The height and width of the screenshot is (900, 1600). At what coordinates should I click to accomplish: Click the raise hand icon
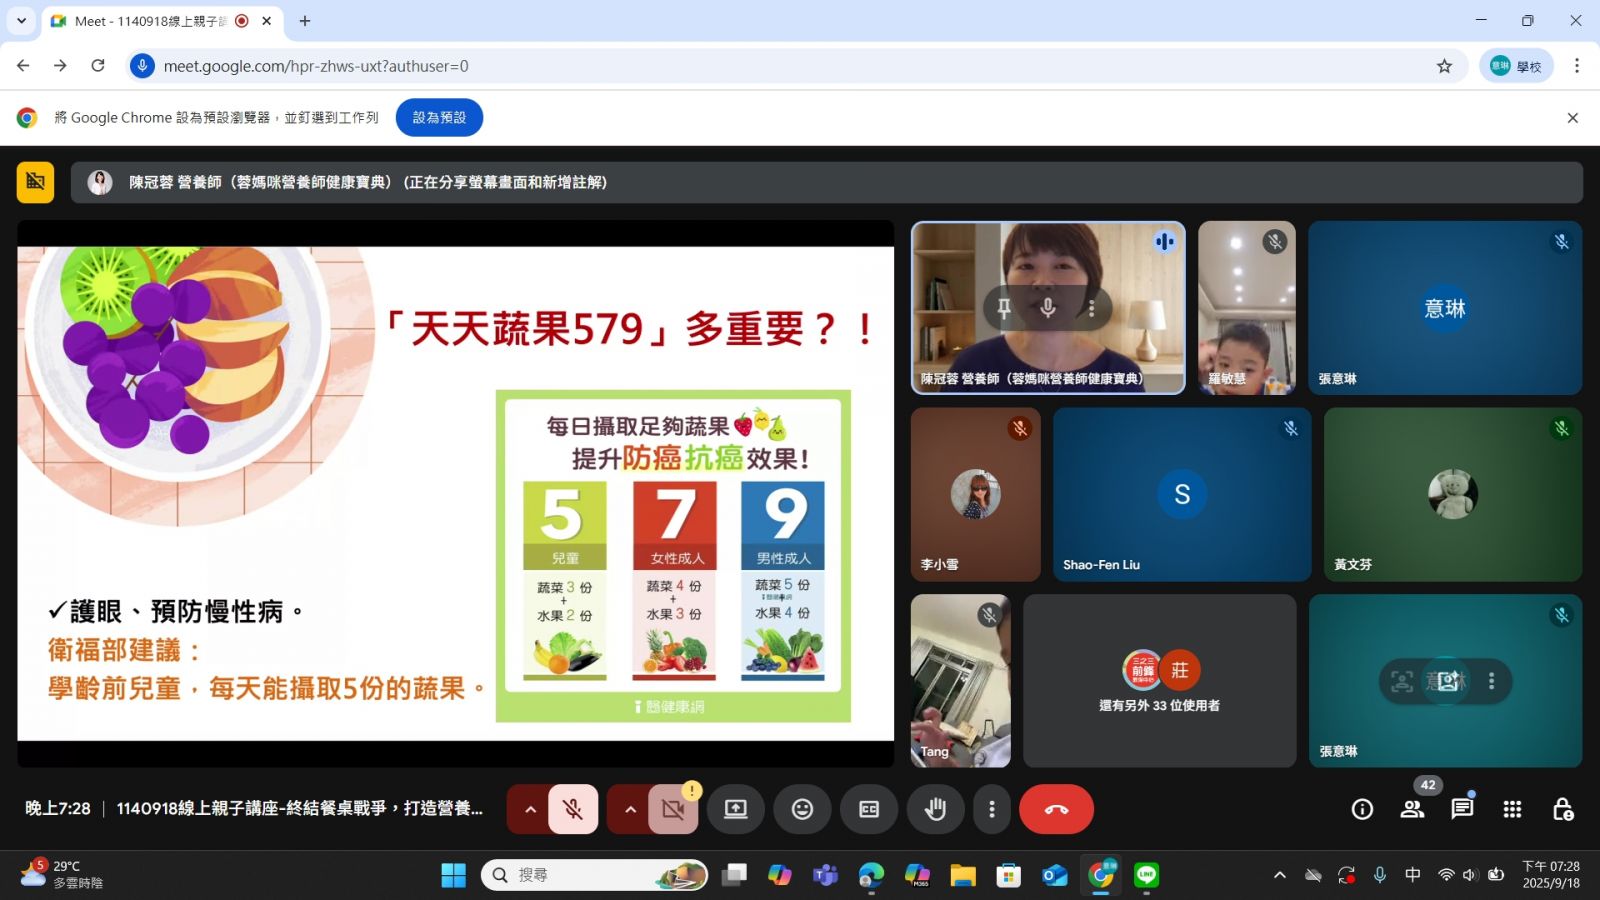pyautogui.click(x=935, y=809)
